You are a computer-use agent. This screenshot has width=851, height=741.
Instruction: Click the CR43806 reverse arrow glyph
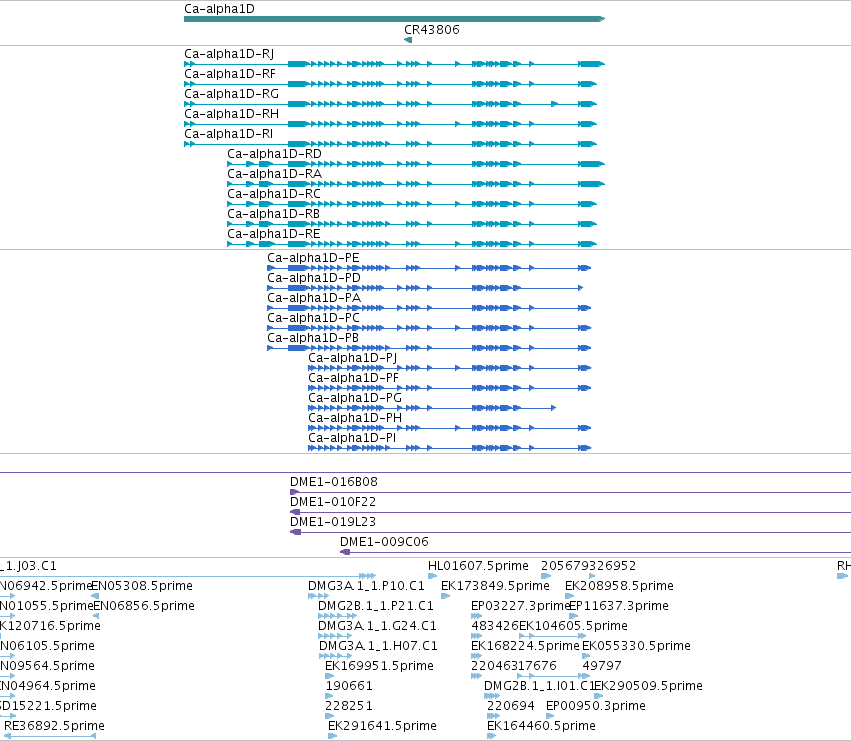pos(408,40)
